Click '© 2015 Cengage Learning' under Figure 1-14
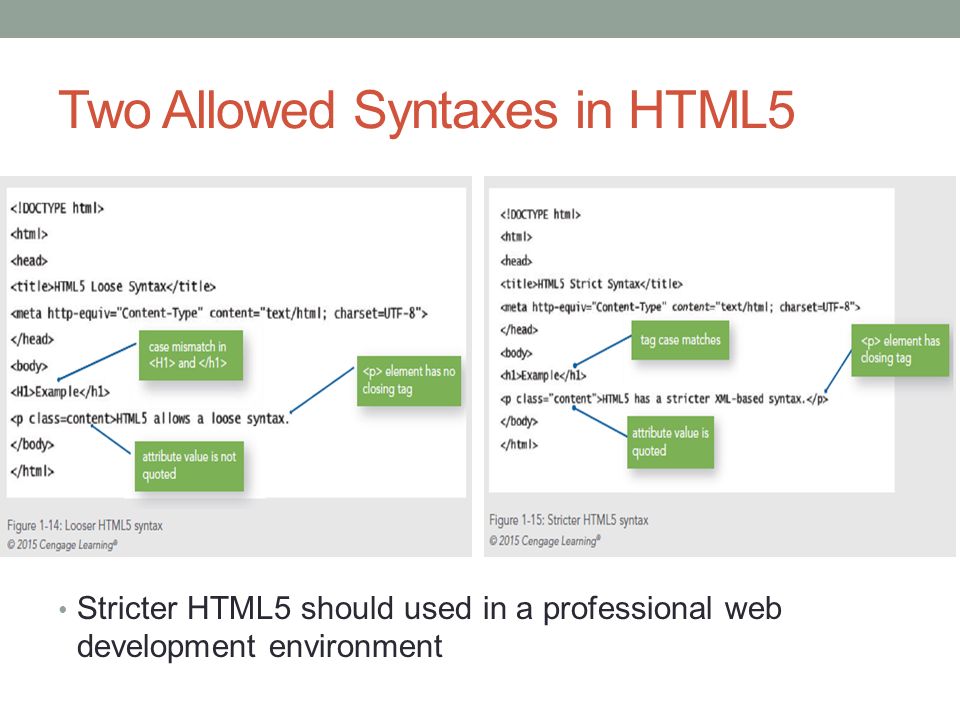The image size is (960, 720). pos(62,544)
